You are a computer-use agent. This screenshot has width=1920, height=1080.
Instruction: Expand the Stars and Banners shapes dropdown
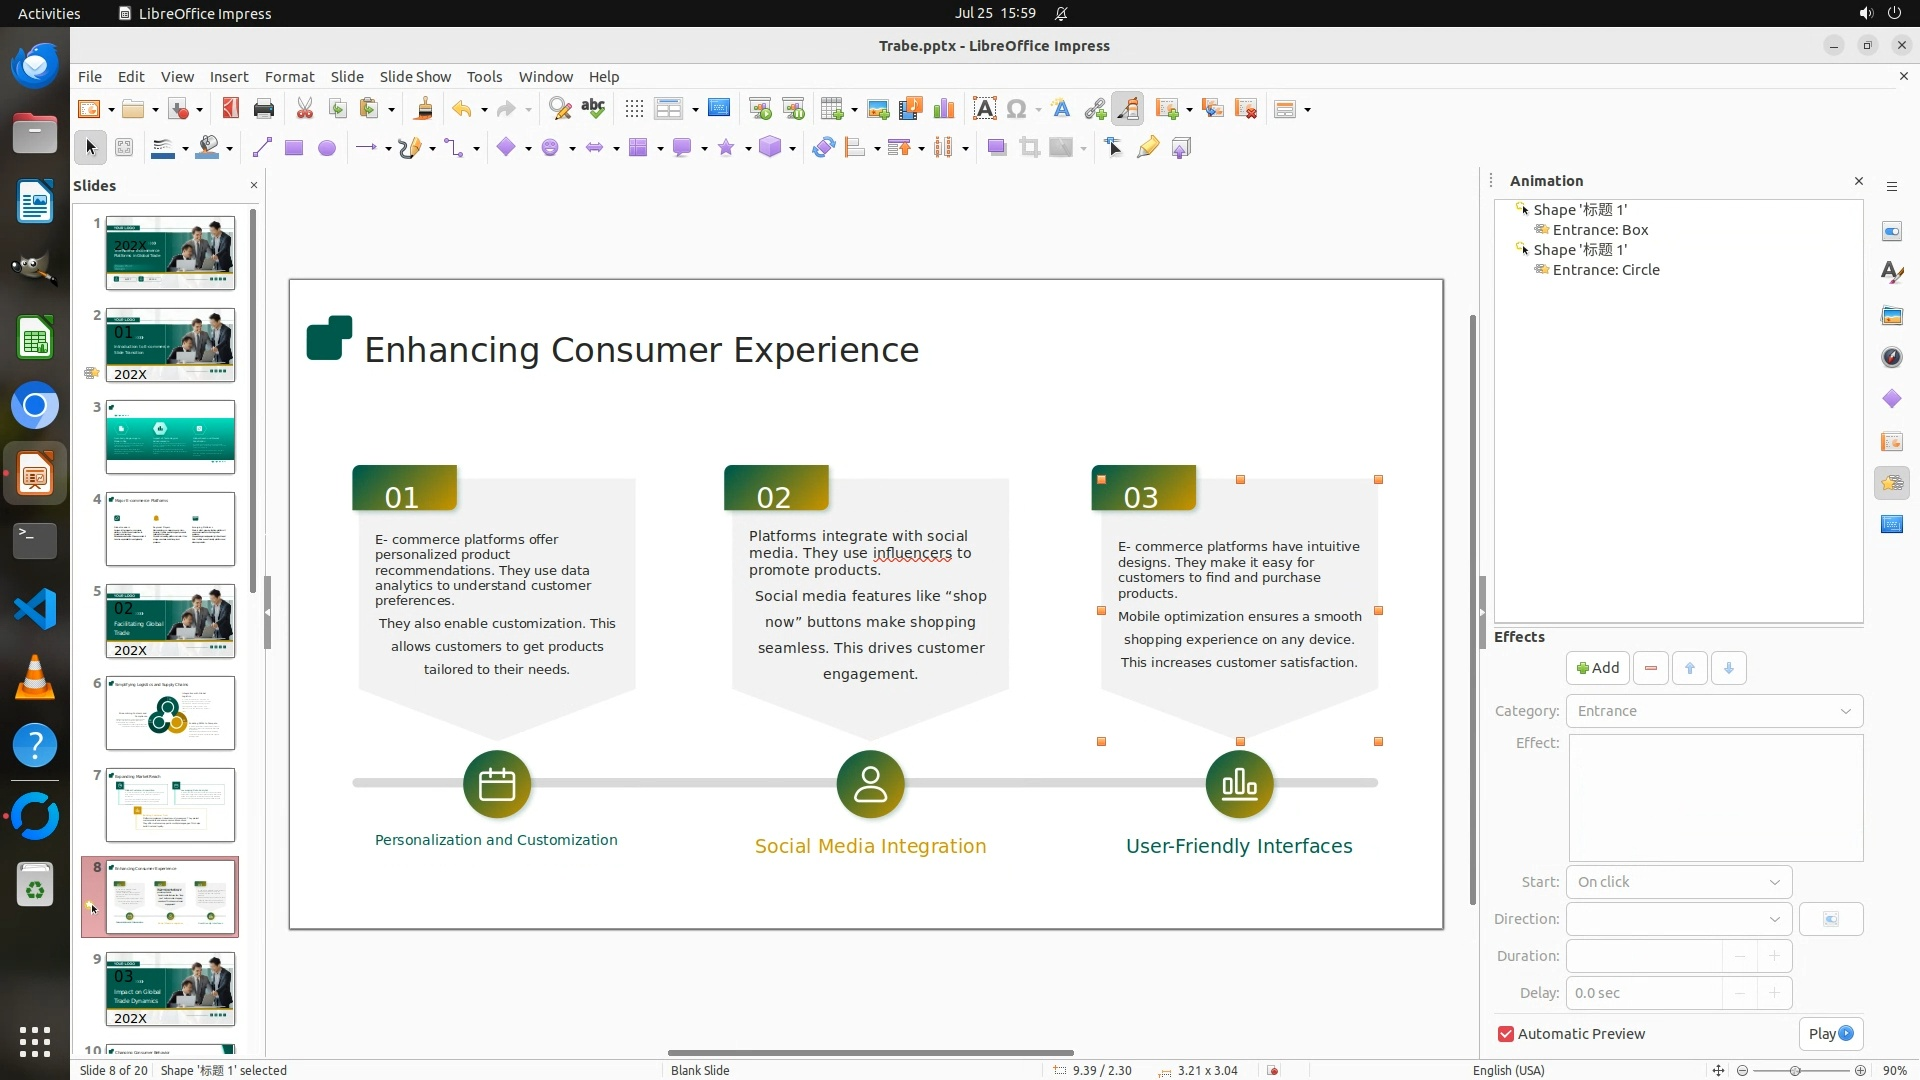(x=748, y=148)
